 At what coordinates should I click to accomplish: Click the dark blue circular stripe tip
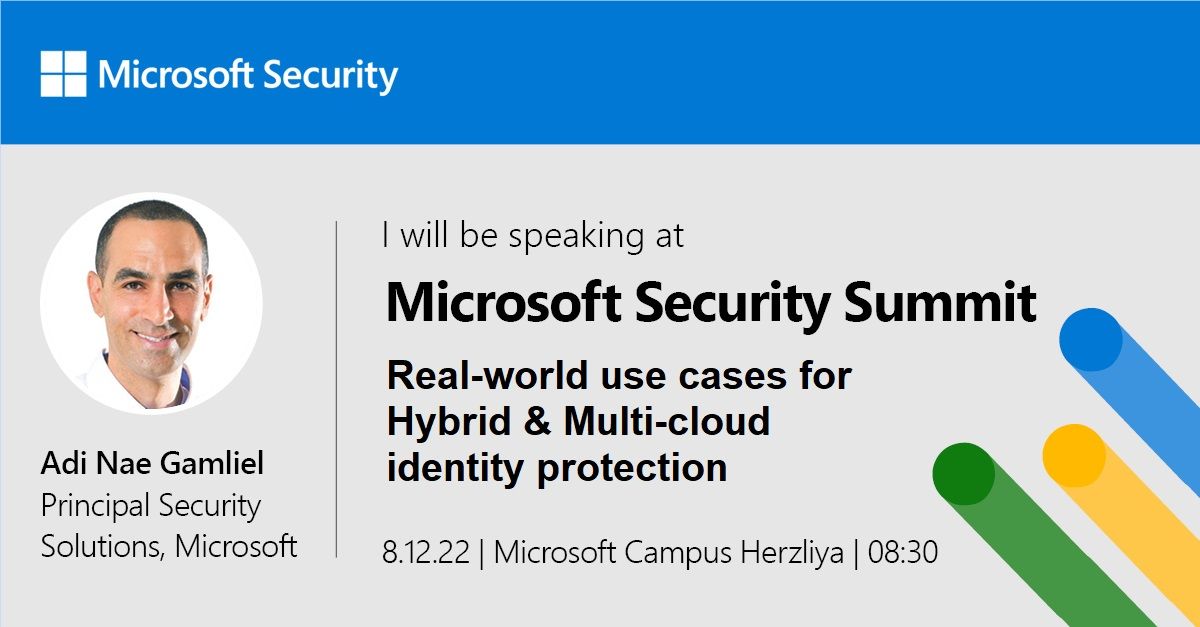point(1090,339)
